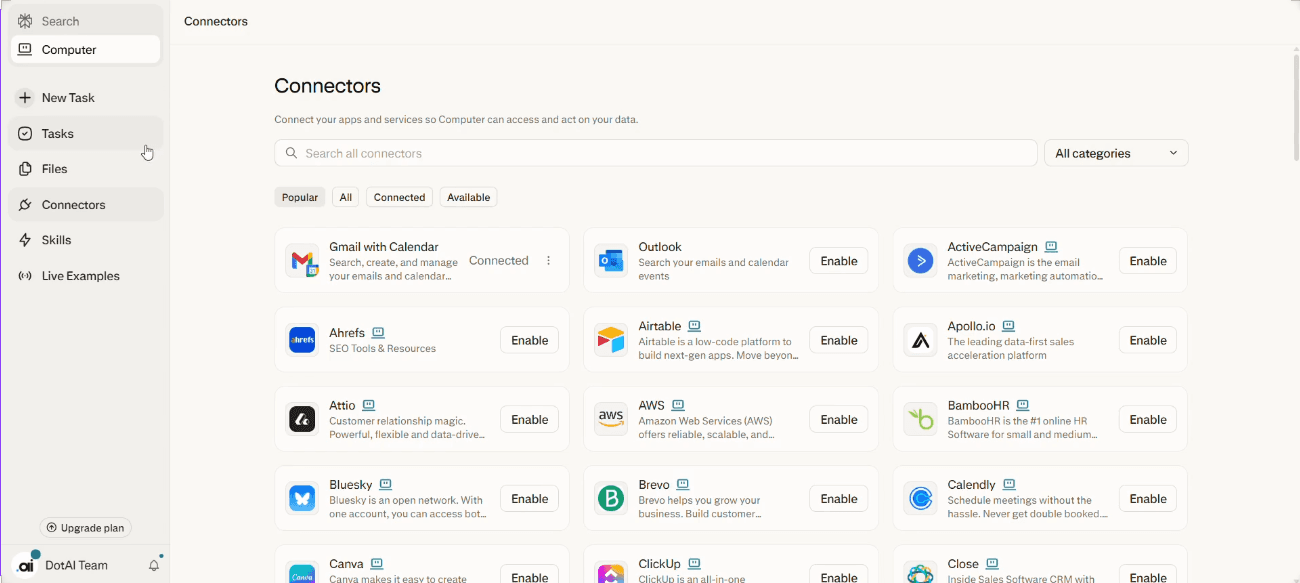Open Skills in the sidebar
Screen dimensions: 1300x583
click(85, 240)
